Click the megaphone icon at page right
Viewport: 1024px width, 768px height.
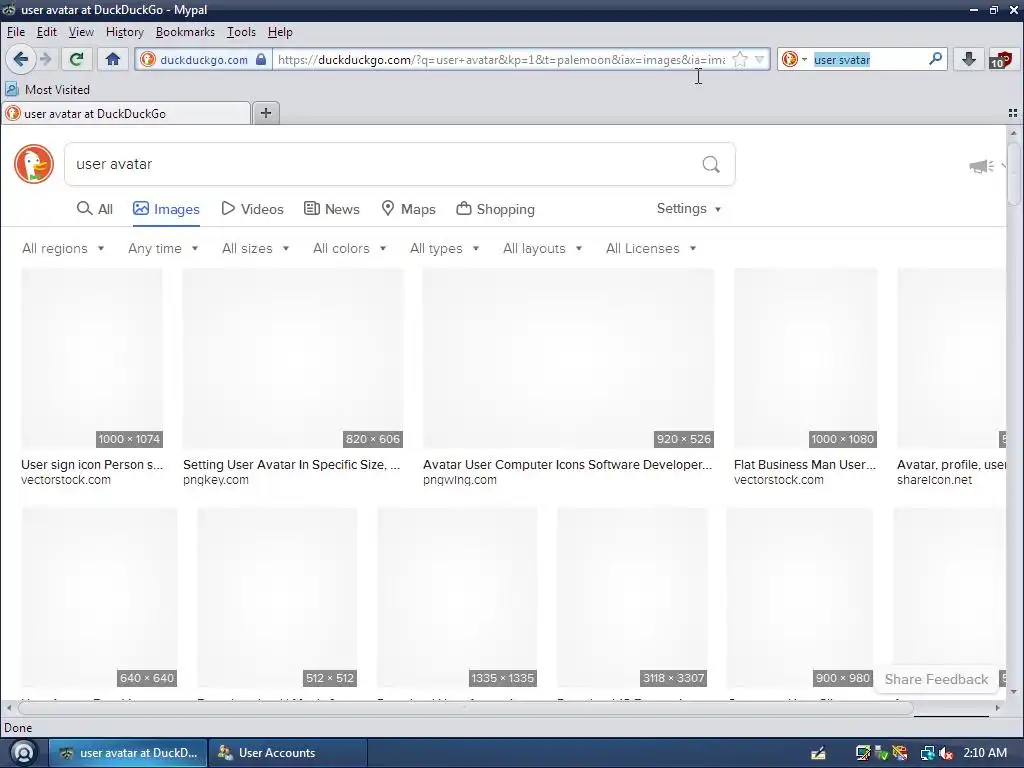point(981,167)
